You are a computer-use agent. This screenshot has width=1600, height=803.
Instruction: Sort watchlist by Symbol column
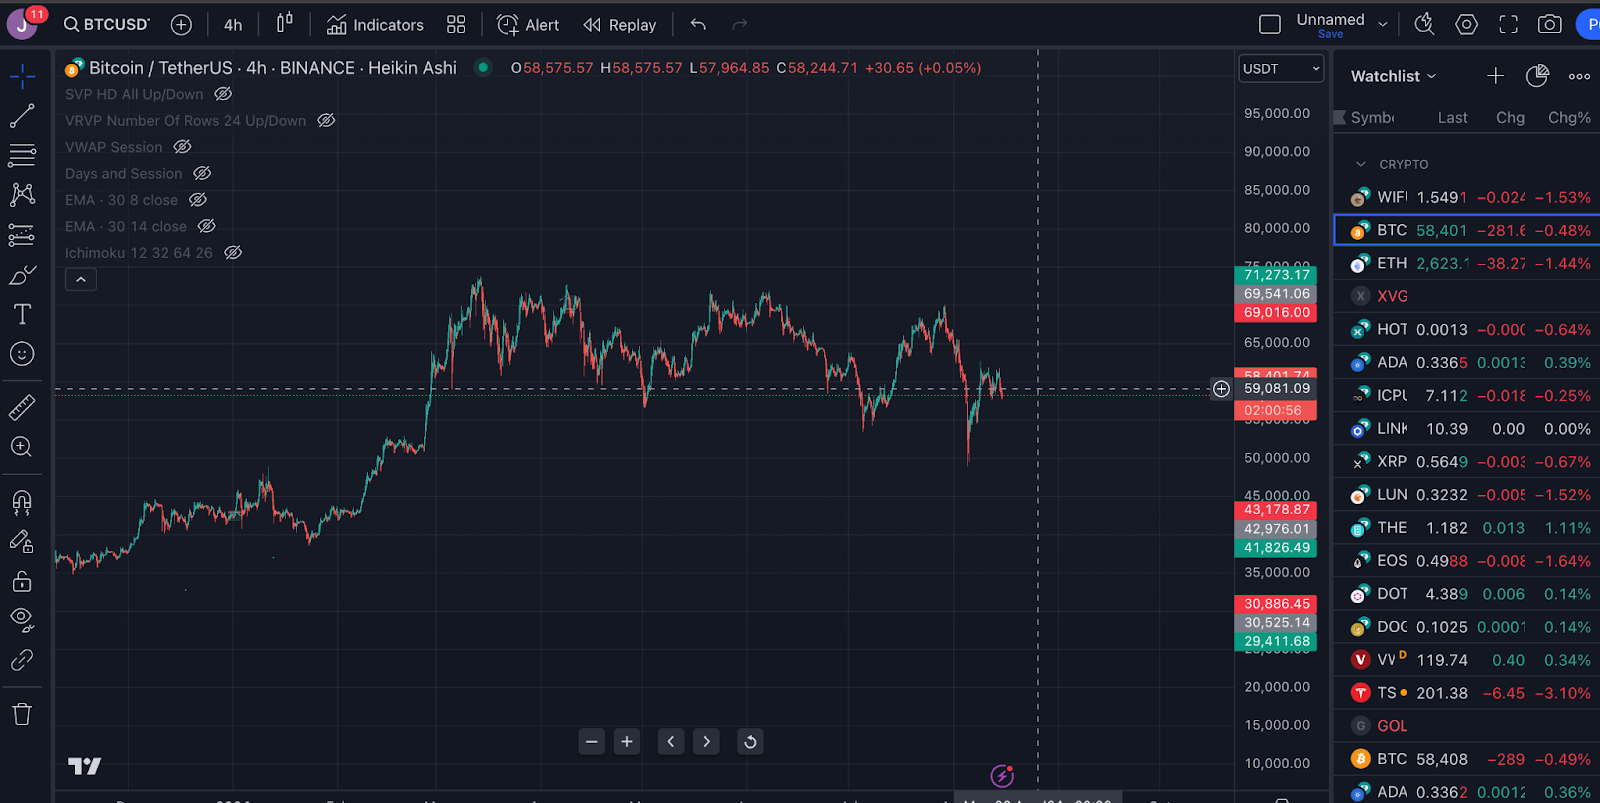[1372, 118]
